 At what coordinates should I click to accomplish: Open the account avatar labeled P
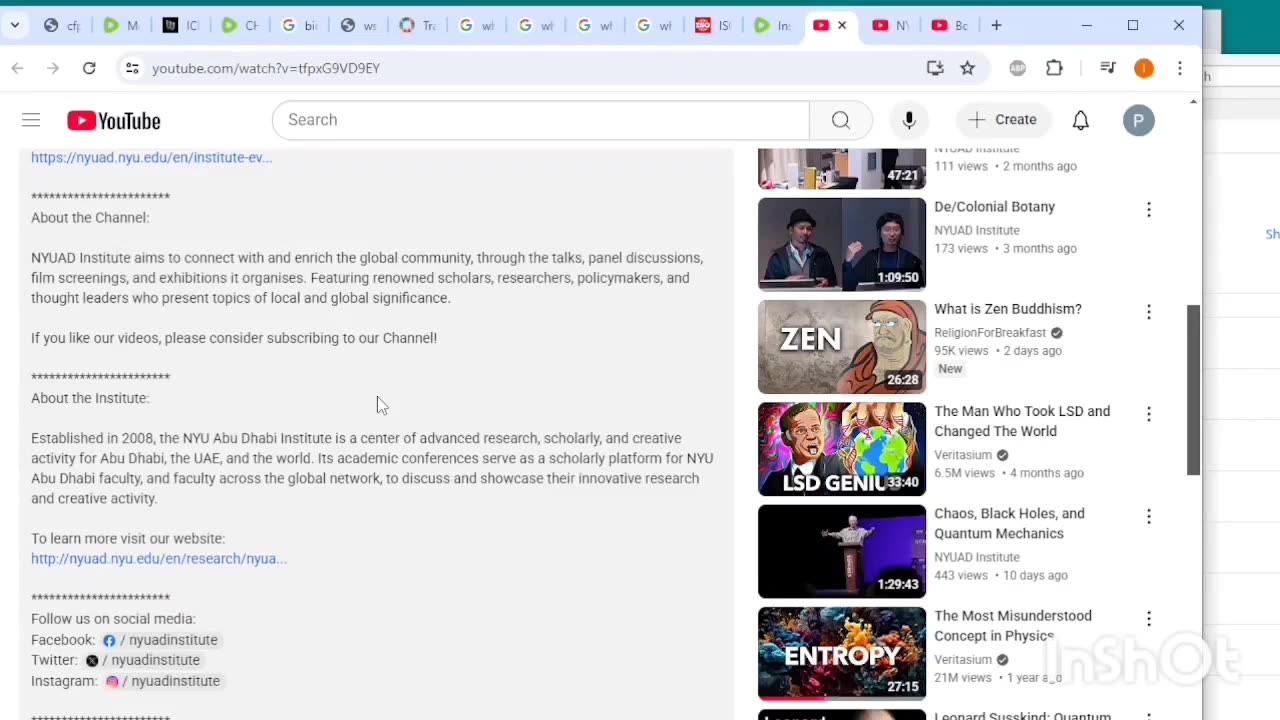pos(1138,121)
